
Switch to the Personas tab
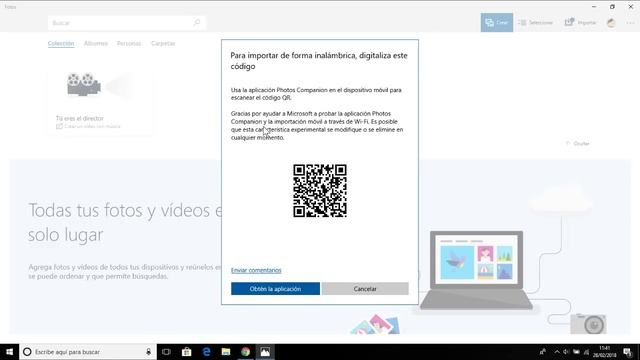[129, 43]
